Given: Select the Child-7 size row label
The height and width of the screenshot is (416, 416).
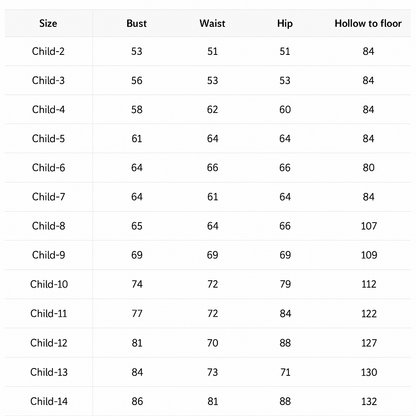Looking at the screenshot, I should tap(48, 197).
